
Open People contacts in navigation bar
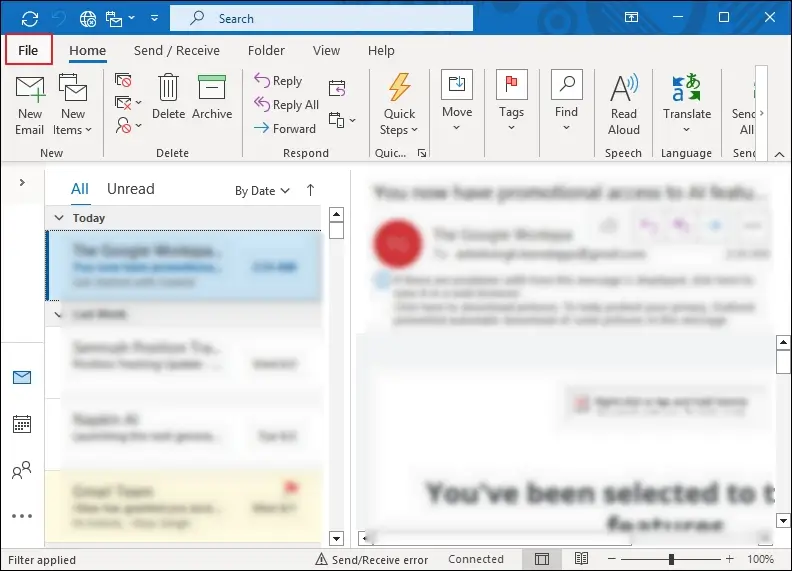(22, 470)
